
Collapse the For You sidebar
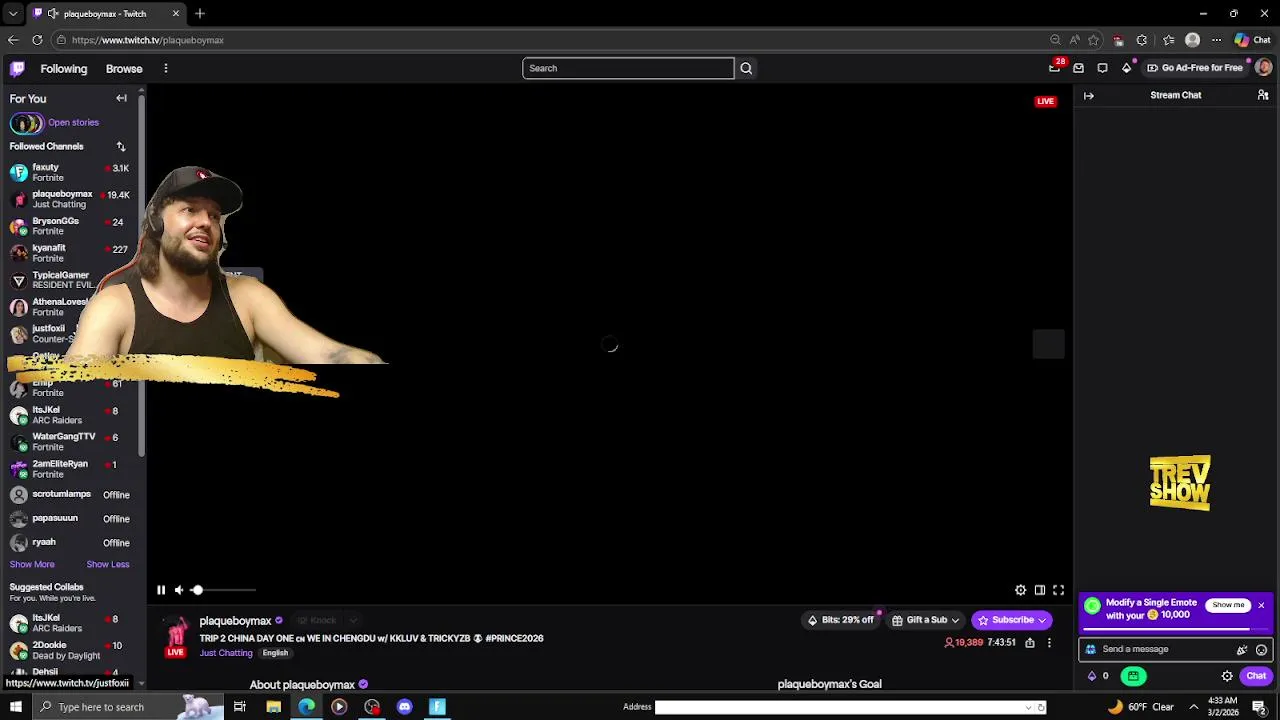121,98
